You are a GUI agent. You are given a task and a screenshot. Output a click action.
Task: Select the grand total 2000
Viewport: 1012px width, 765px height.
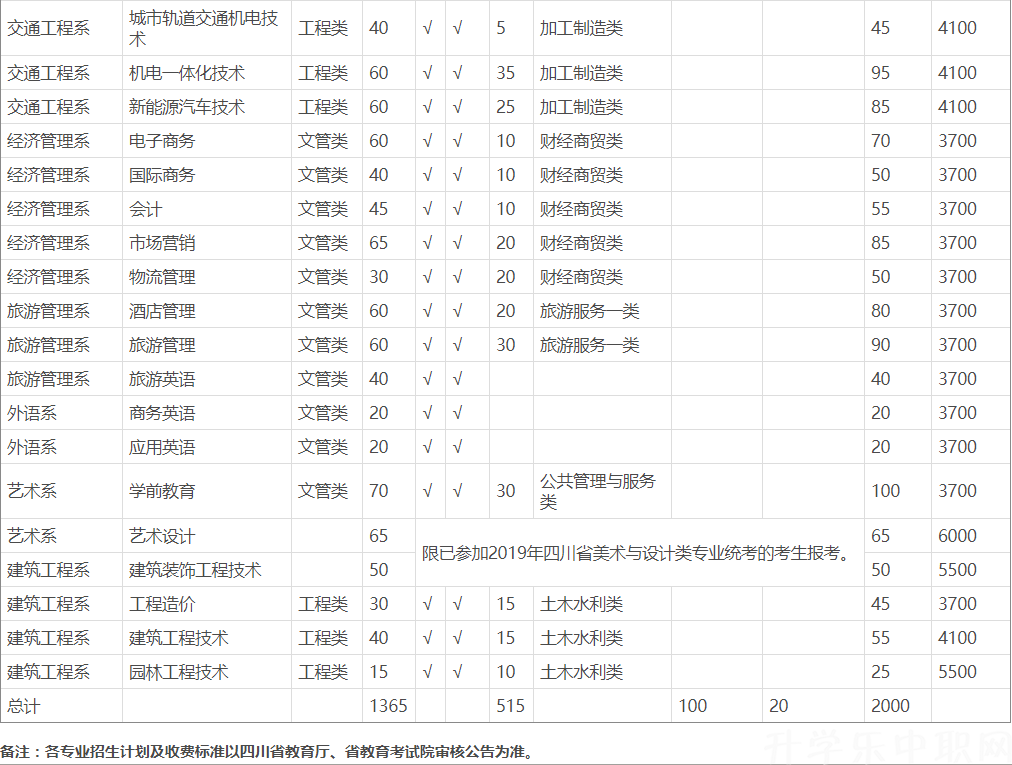[x=890, y=706]
